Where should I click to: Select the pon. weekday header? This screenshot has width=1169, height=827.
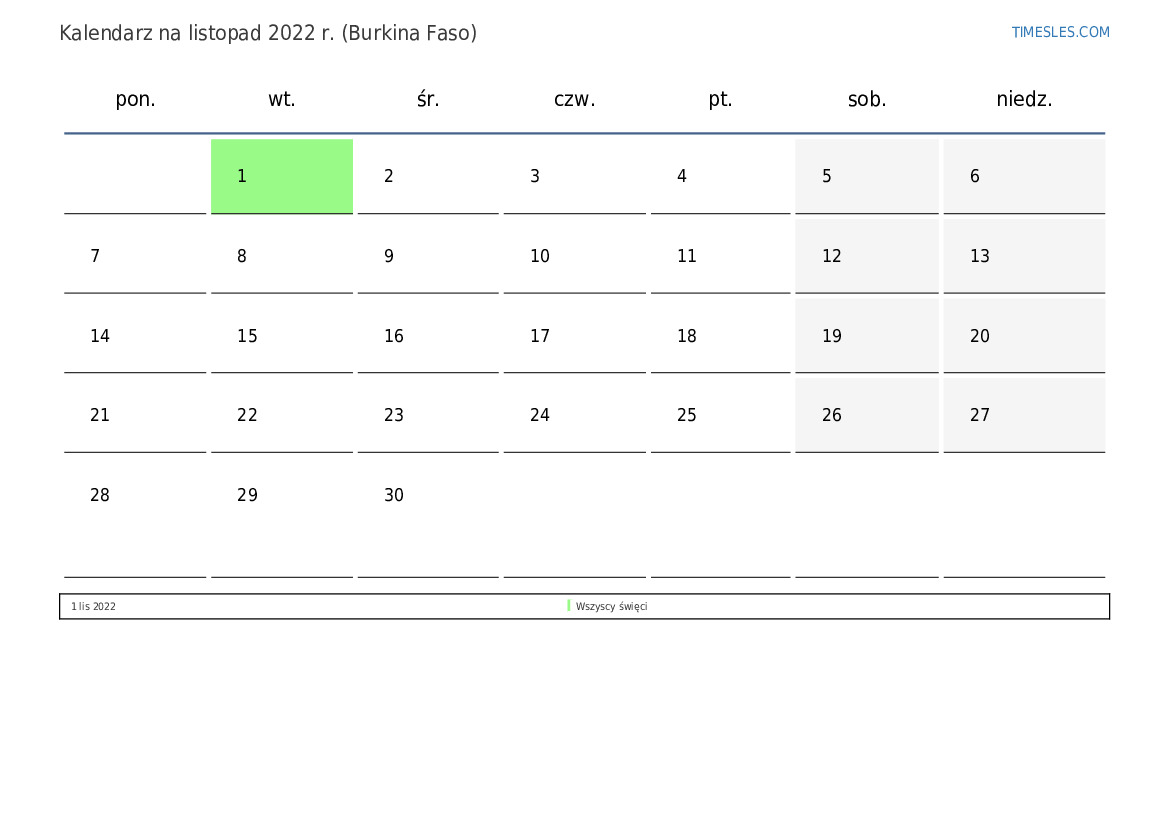[x=135, y=99]
